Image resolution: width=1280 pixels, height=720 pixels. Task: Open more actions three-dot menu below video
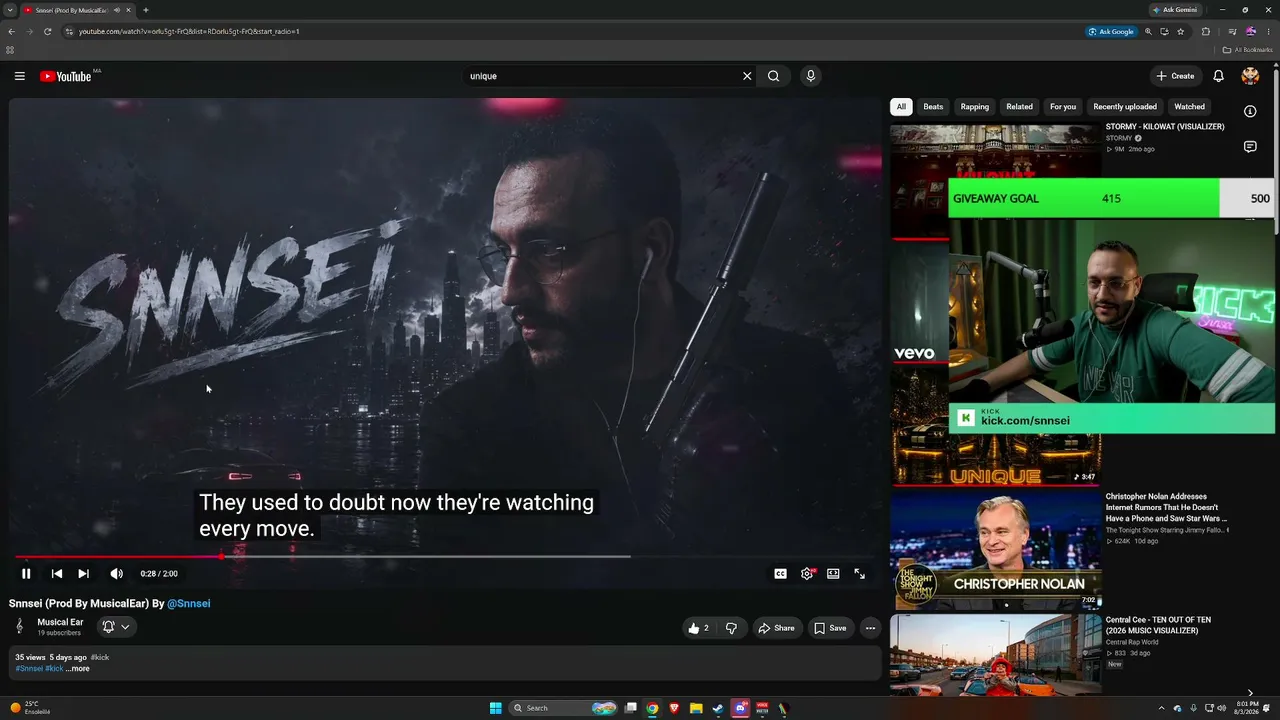[870, 628]
